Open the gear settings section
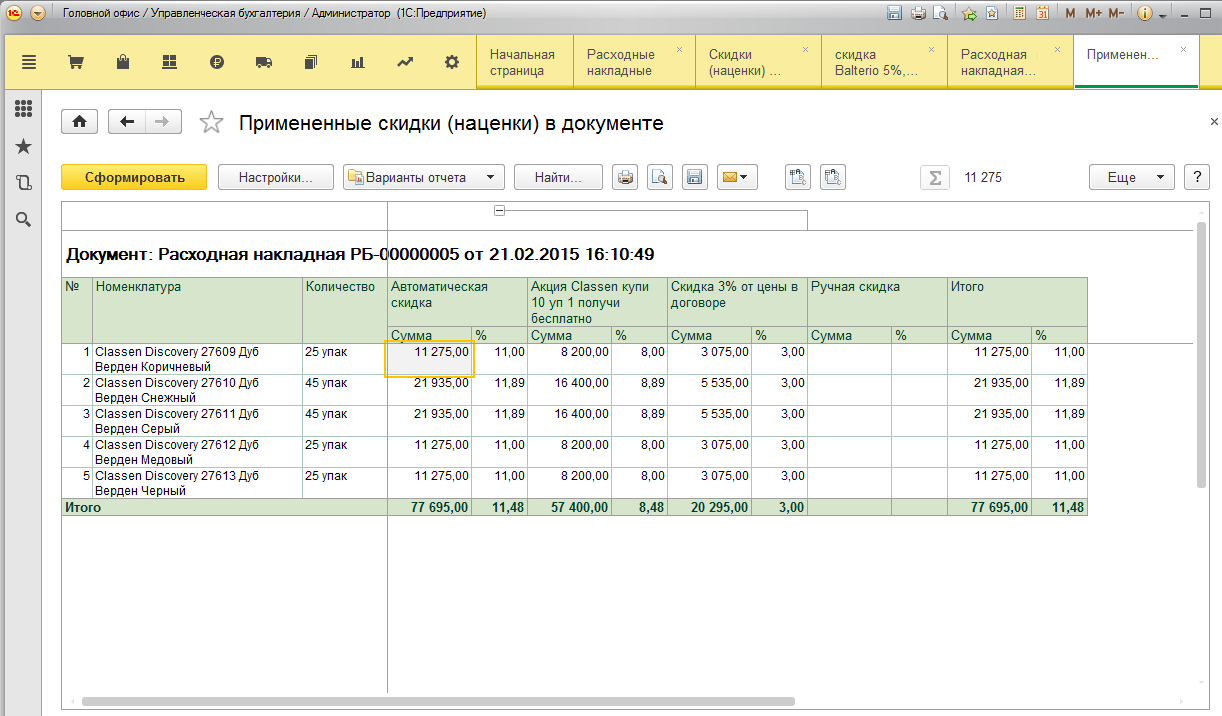The image size is (1222, 716). tap(452, 62)
